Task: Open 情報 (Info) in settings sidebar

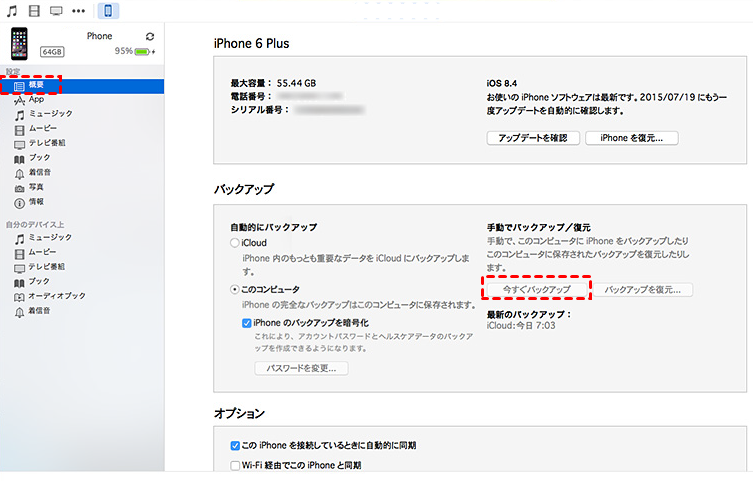Action: point(36,201)
